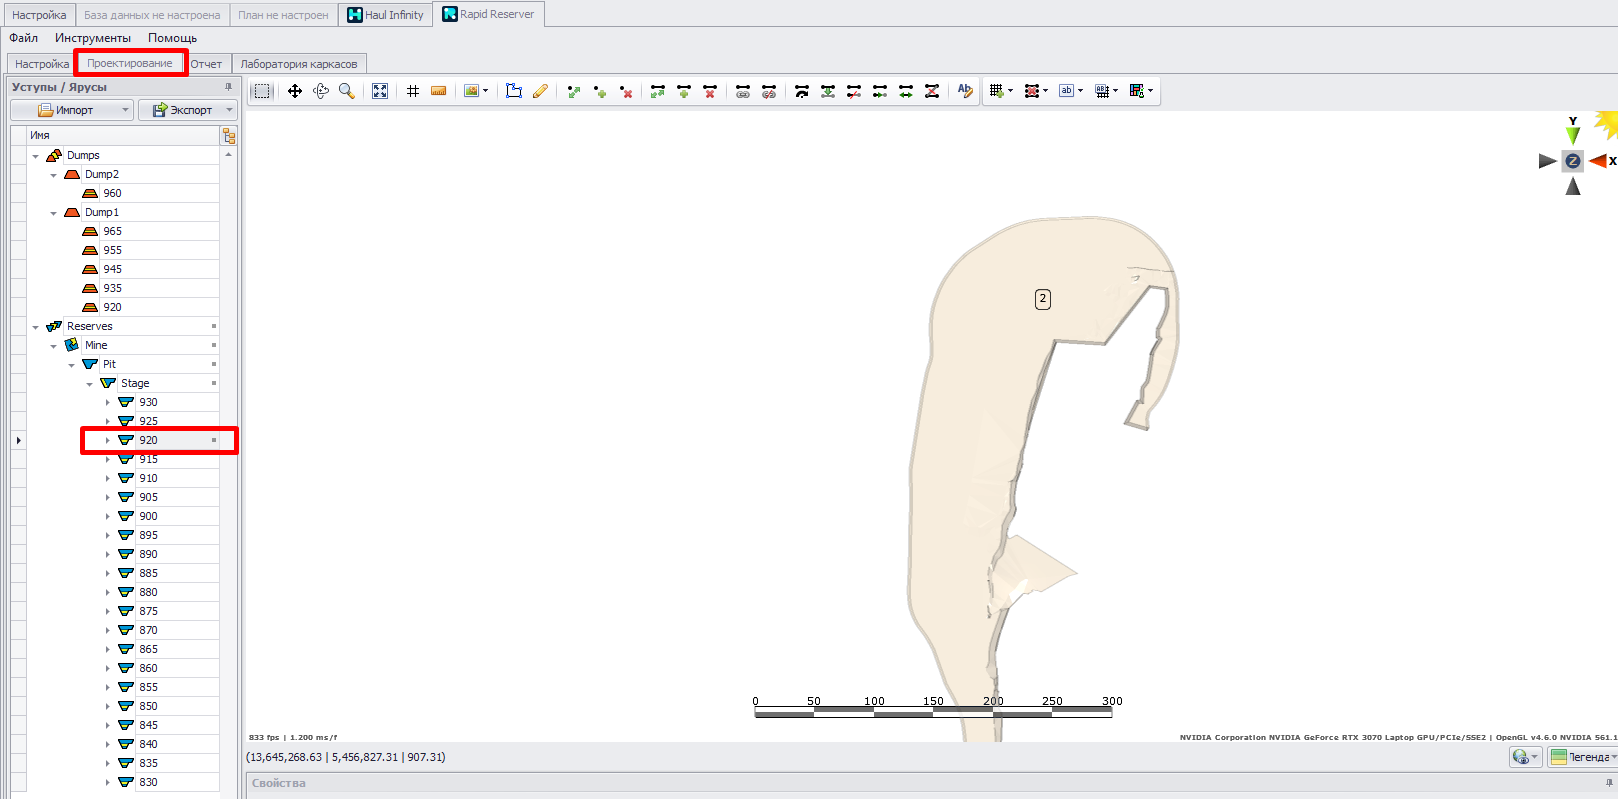Click the Z axis view button
The image size is (1618, 799).
(1572, 161)
